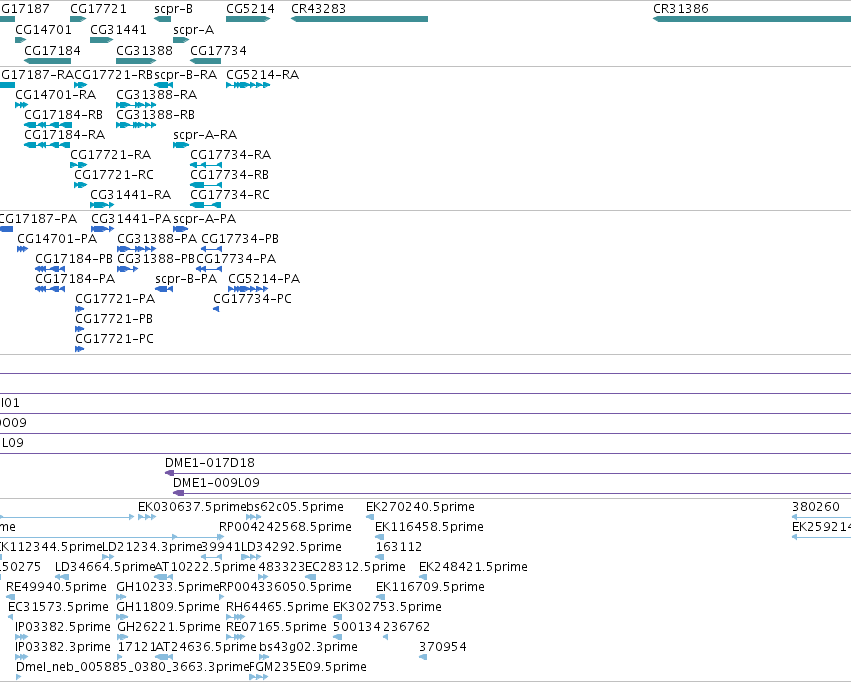Select transcript scpr-A-RA
Screen dimensions: 851x682
[x=181, y=145]
